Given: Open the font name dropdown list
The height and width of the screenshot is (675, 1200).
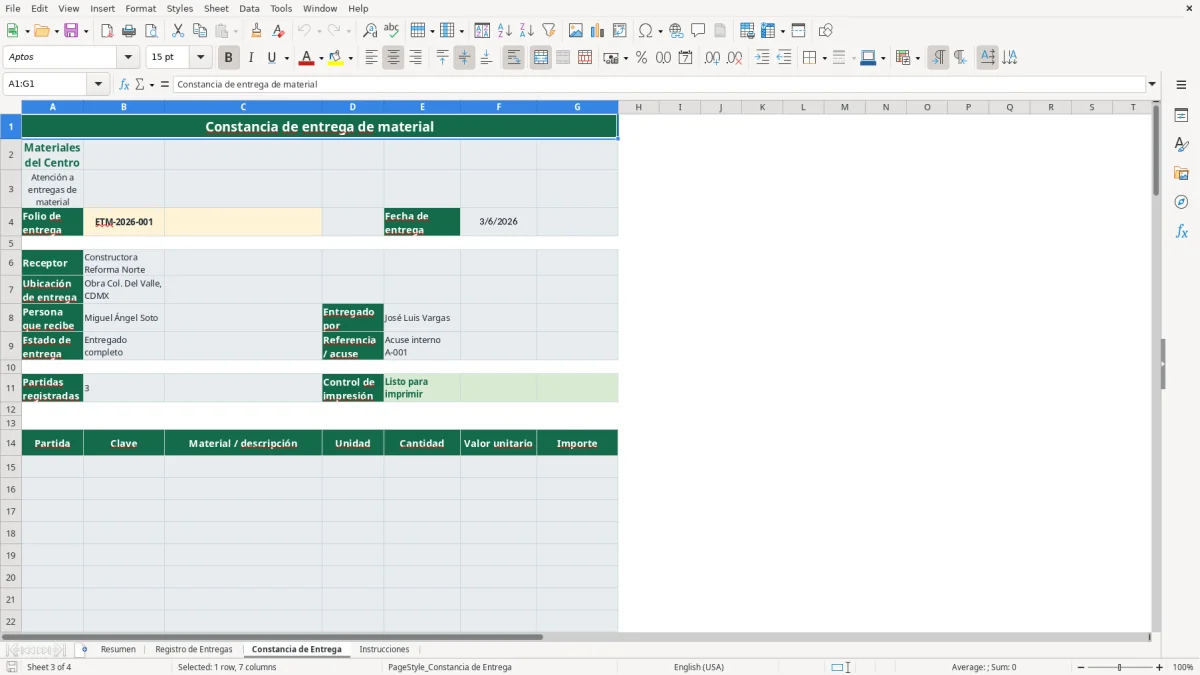Looking at the screenshot, I should click(128, 58).
